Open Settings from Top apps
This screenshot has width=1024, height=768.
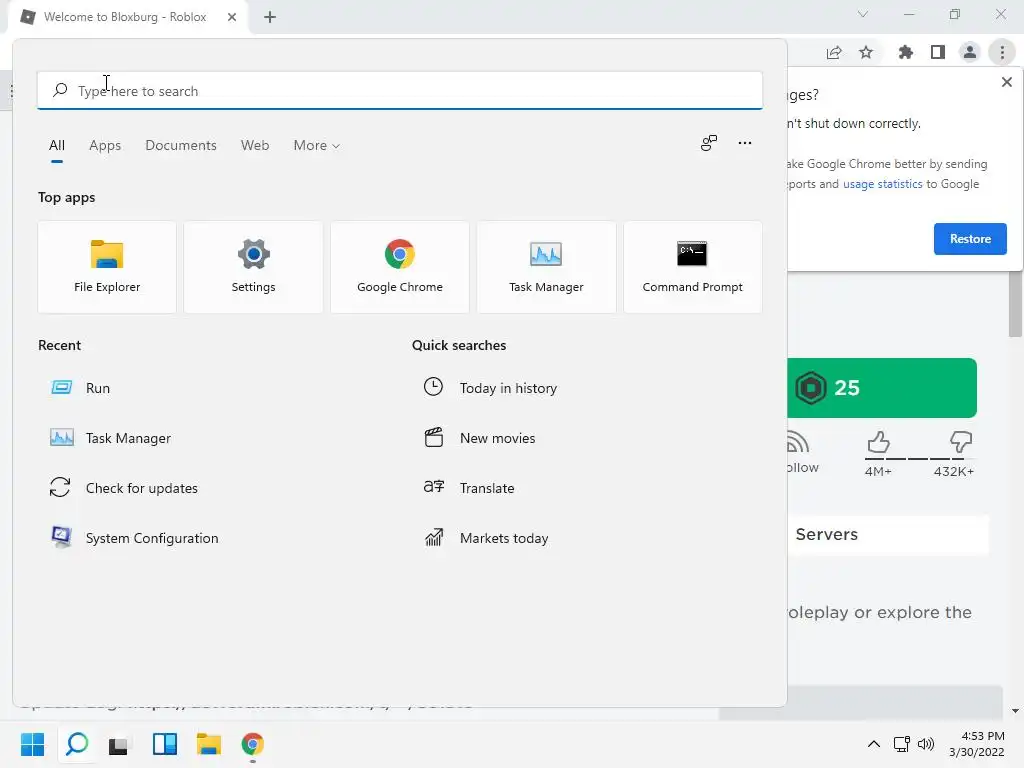pyautogui.click(x=253, y=267)
